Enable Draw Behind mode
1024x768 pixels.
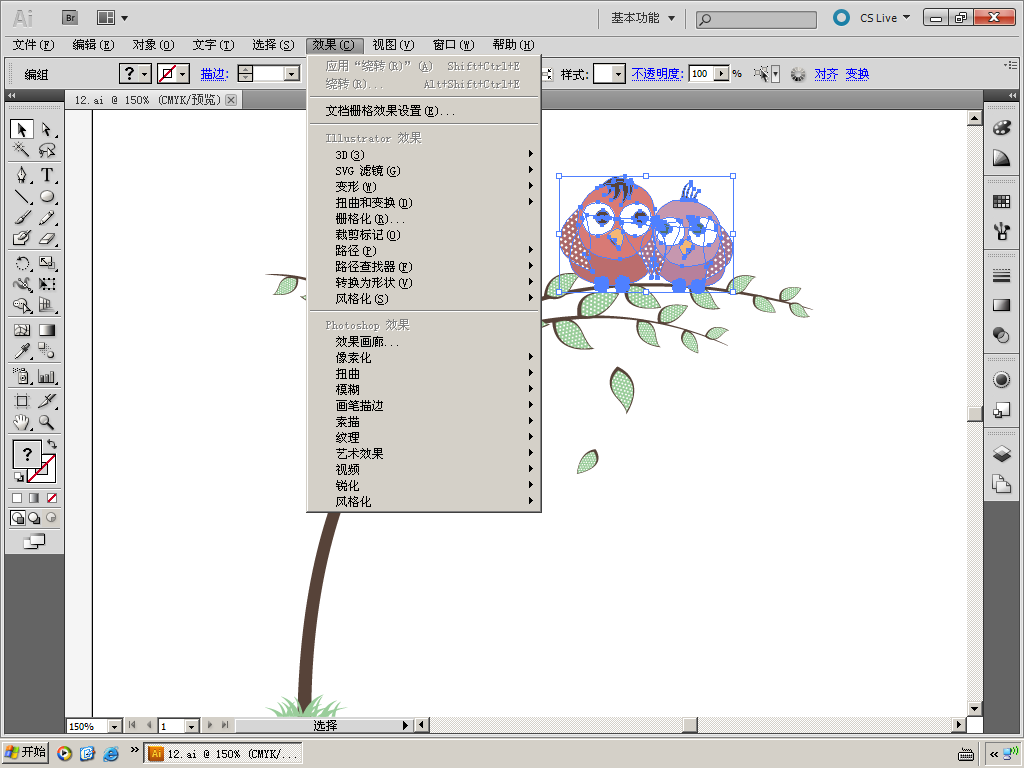(34, 518)
